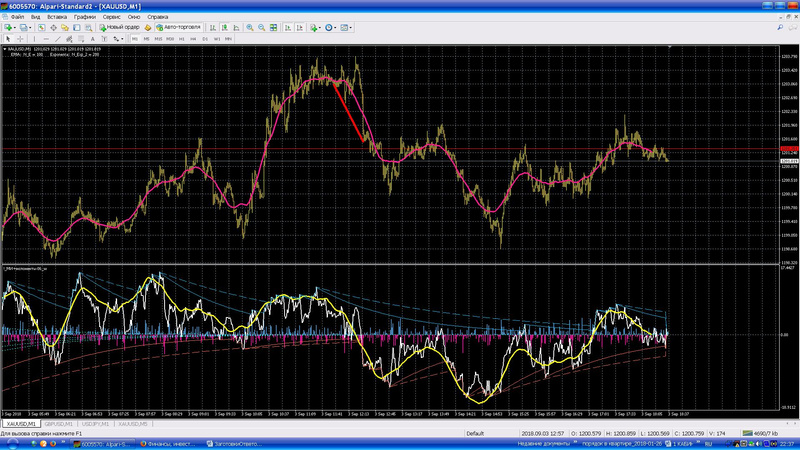Select the trendline drawing tool
The image size is (800, 450).
(56, 38)
